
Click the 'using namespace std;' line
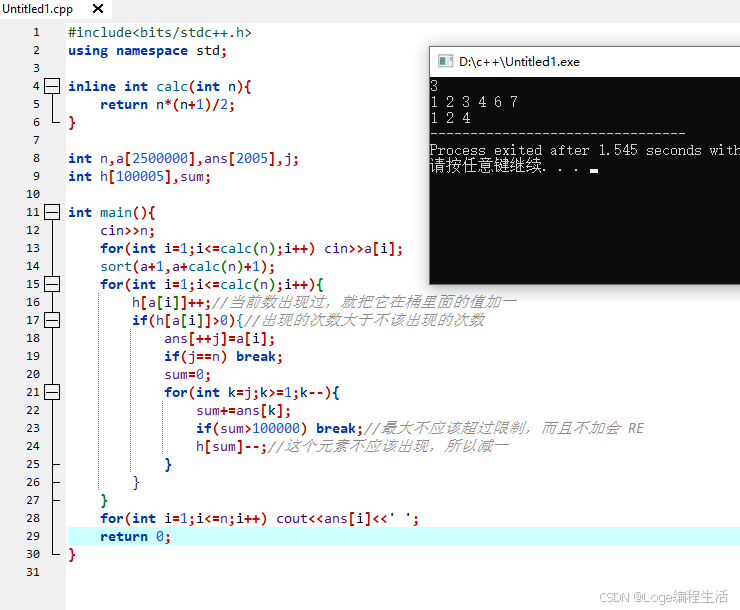pos(147,50)
